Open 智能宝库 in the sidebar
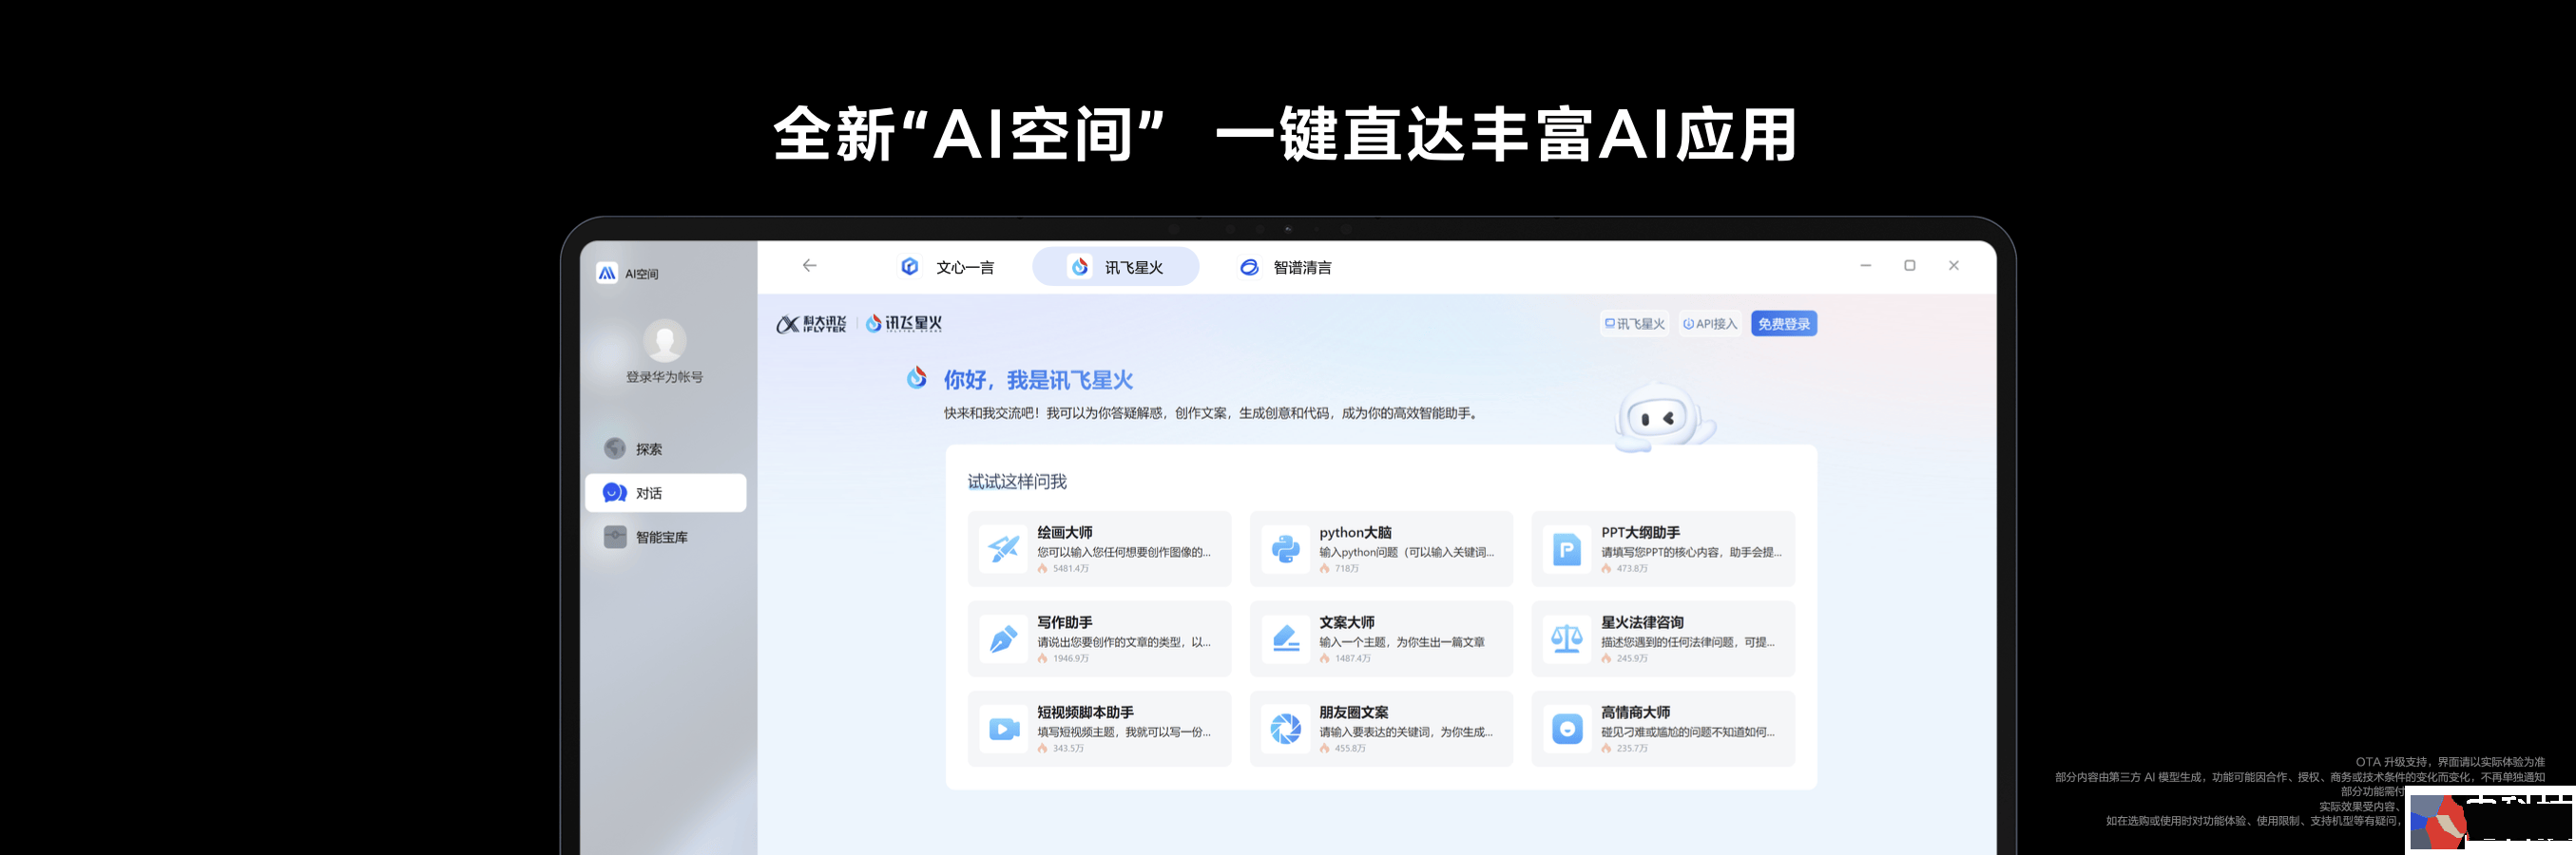Image resolution: width=2576 pixels, height=855 pixels. (660, 537)
